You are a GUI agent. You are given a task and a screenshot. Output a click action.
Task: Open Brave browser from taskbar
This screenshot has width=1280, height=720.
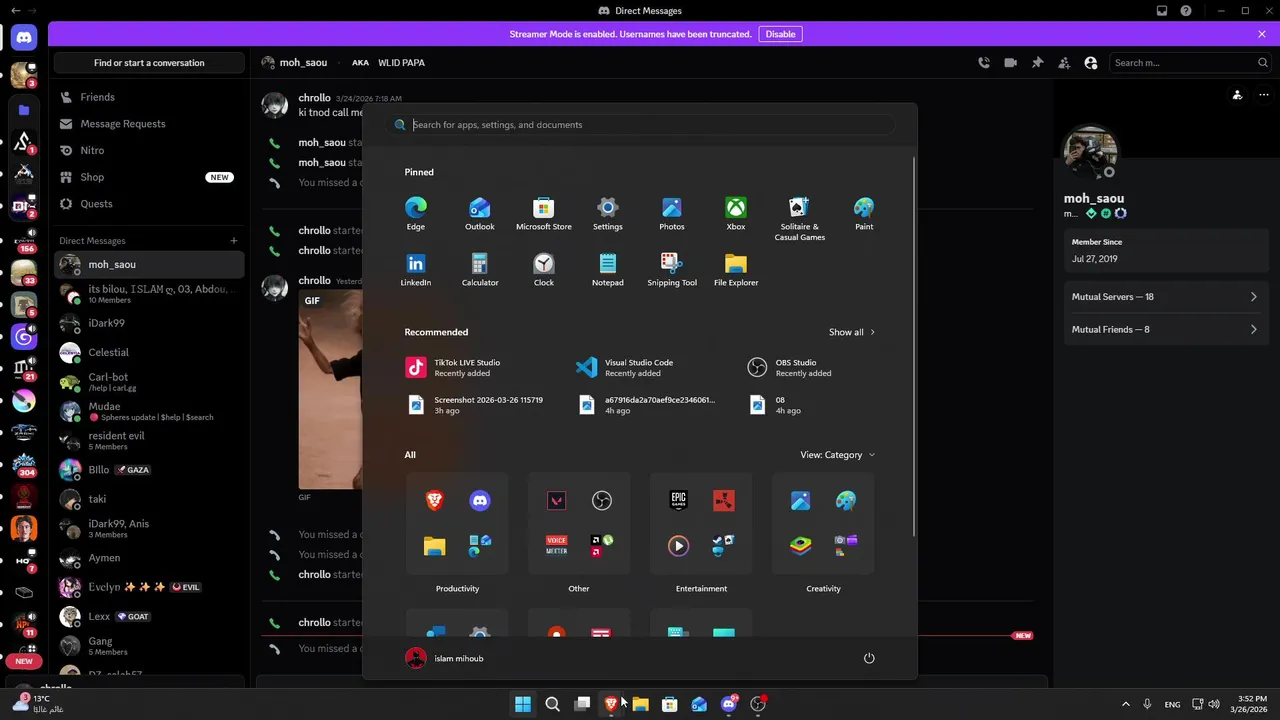click(x=611, y=704)
